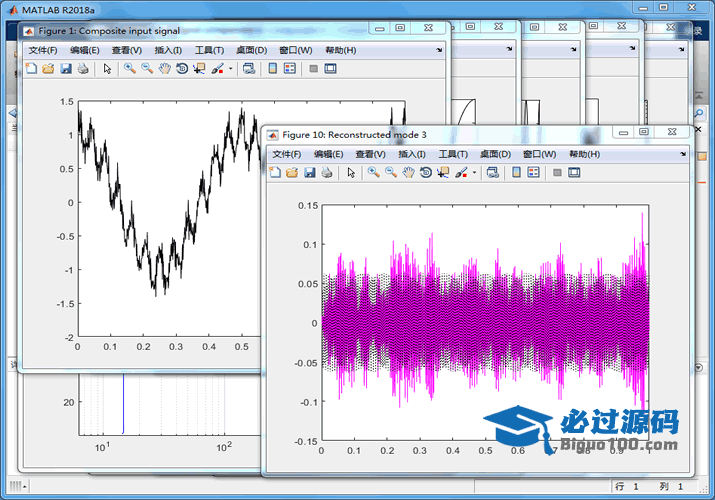
Task: Pick Brush data tool in Figure 1
Action: tap(218, 69)
